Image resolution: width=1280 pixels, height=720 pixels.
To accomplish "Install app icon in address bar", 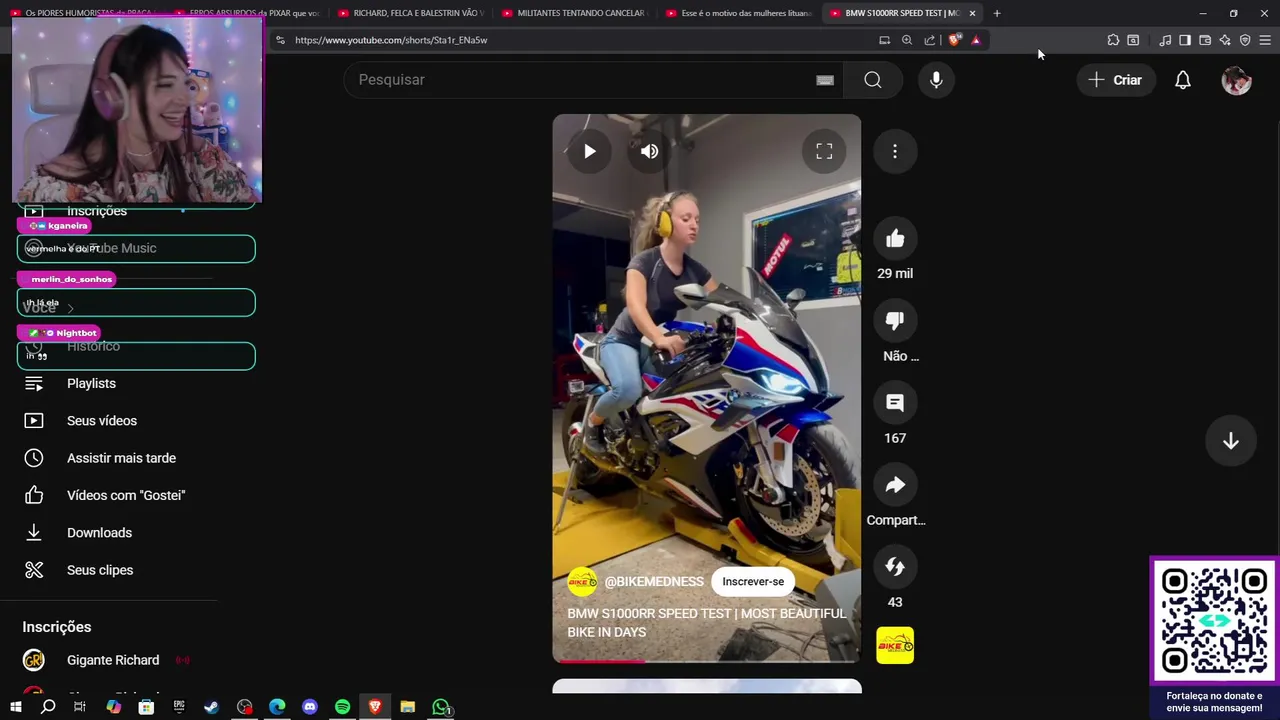I will pos(884,40).
